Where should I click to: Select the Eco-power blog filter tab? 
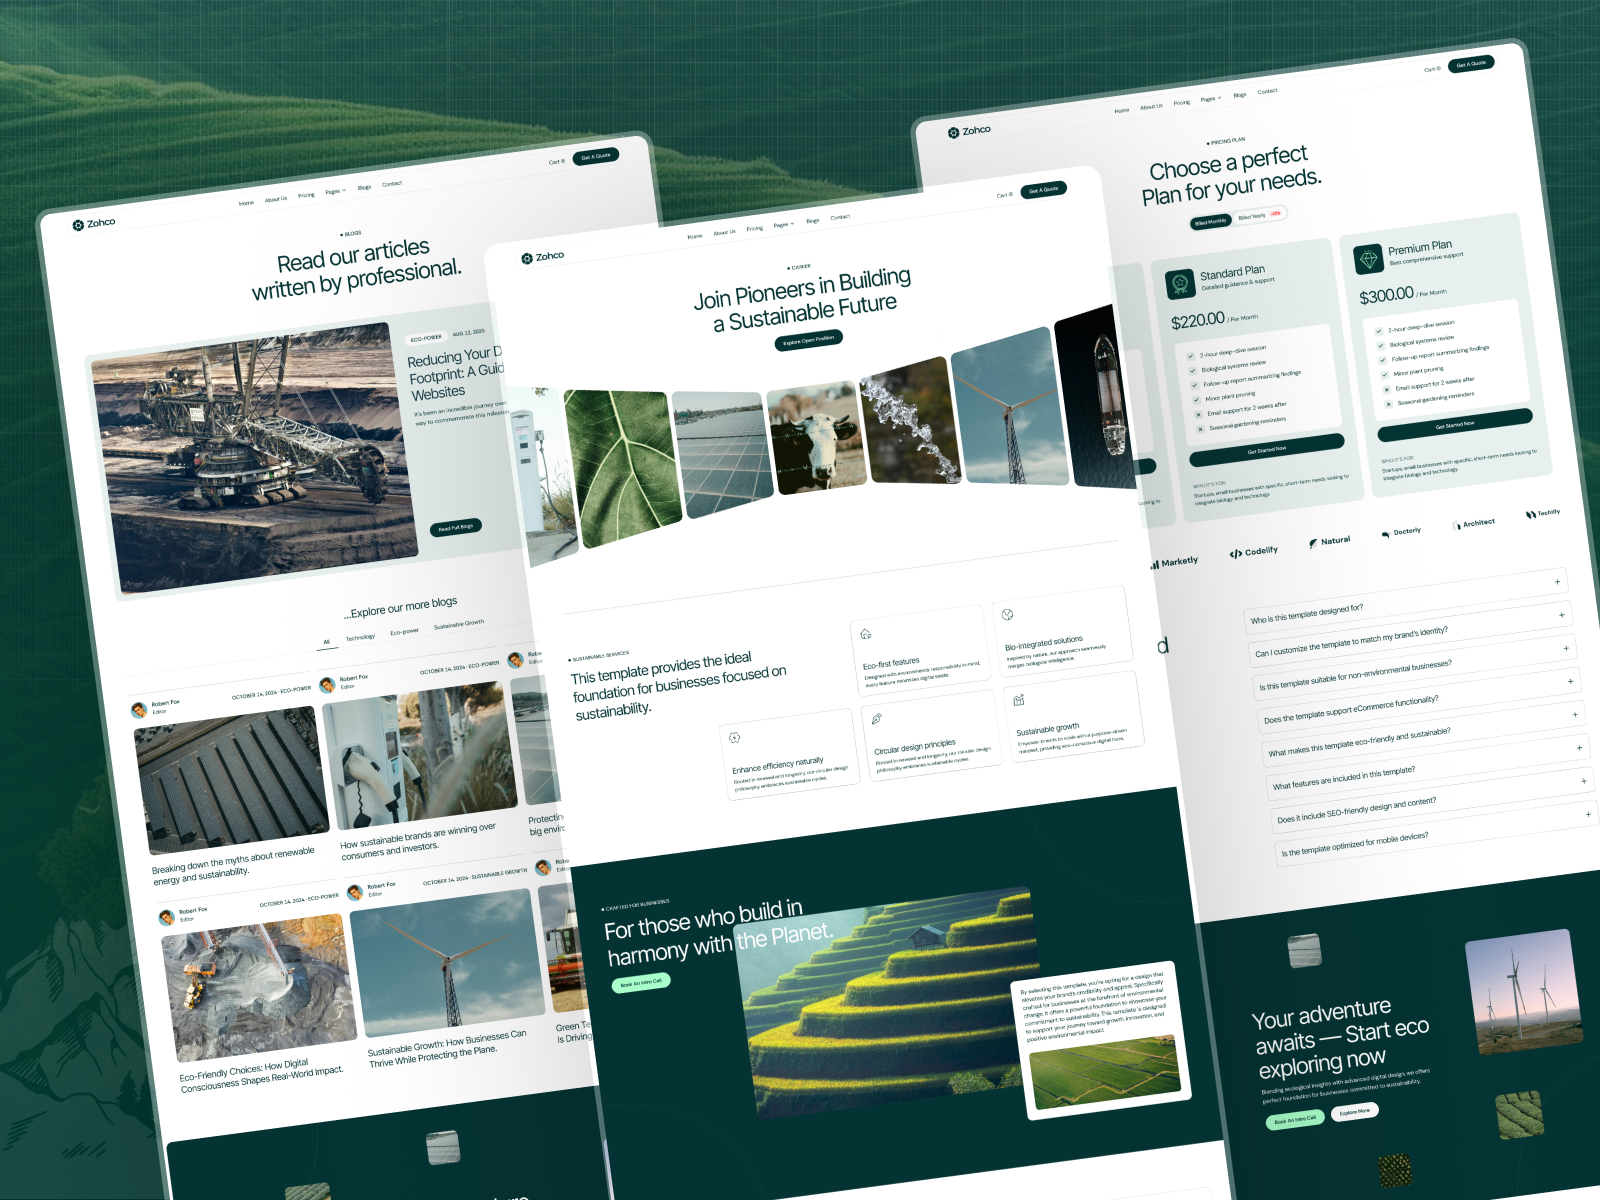coord(404,631)
